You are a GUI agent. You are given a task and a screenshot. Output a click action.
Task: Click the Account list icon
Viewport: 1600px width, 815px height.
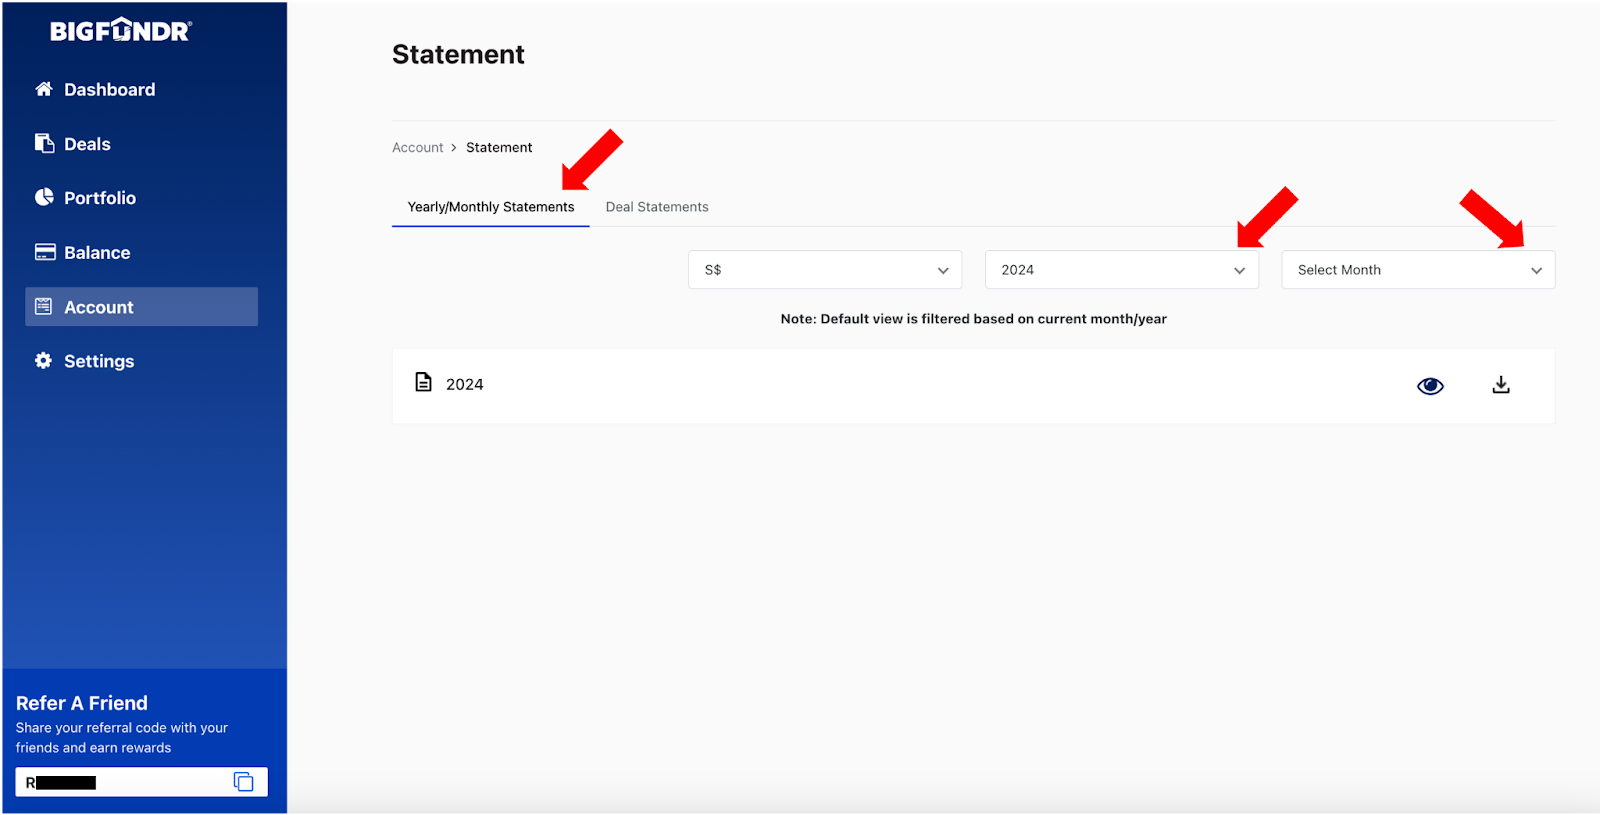(x=44, y=306)
